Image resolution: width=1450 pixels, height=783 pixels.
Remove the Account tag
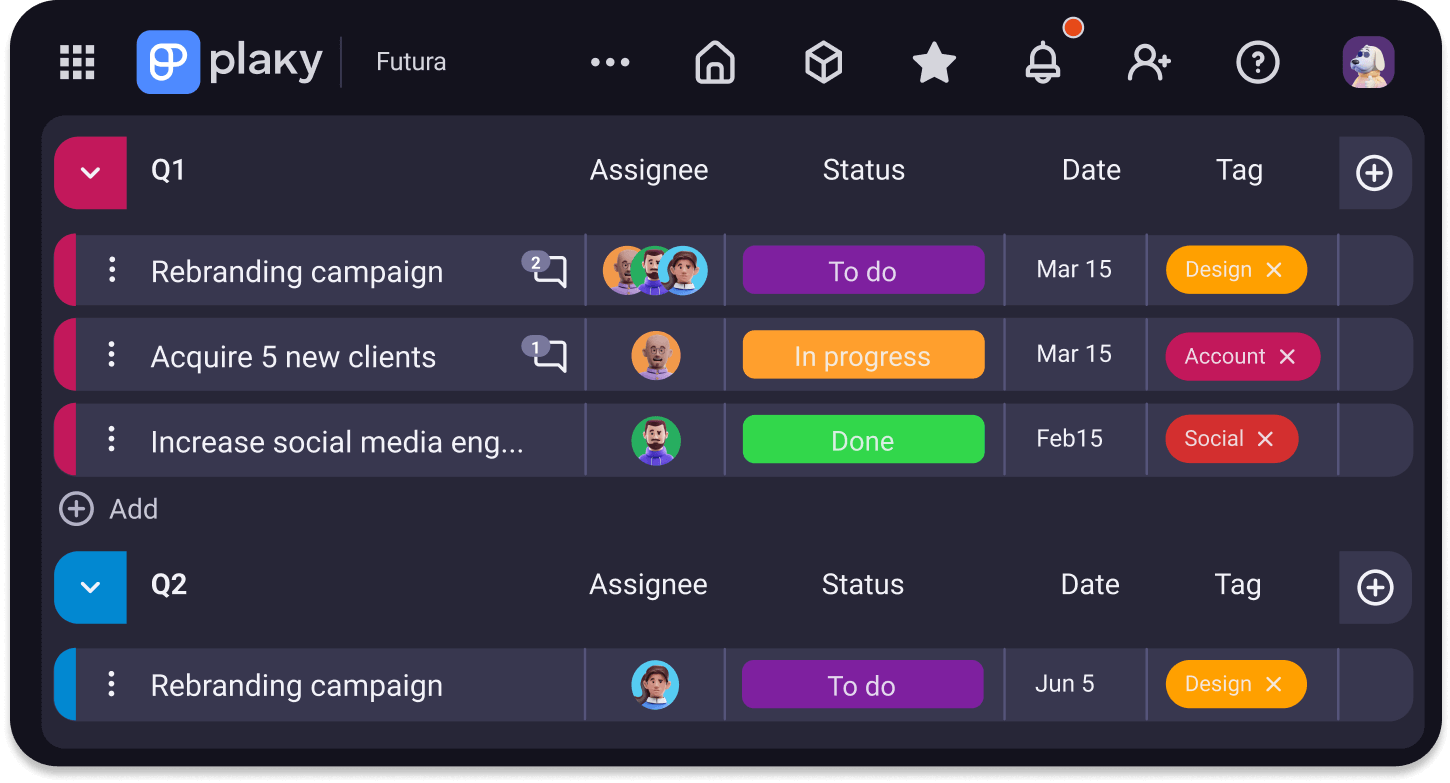(x=1287, y=356)
